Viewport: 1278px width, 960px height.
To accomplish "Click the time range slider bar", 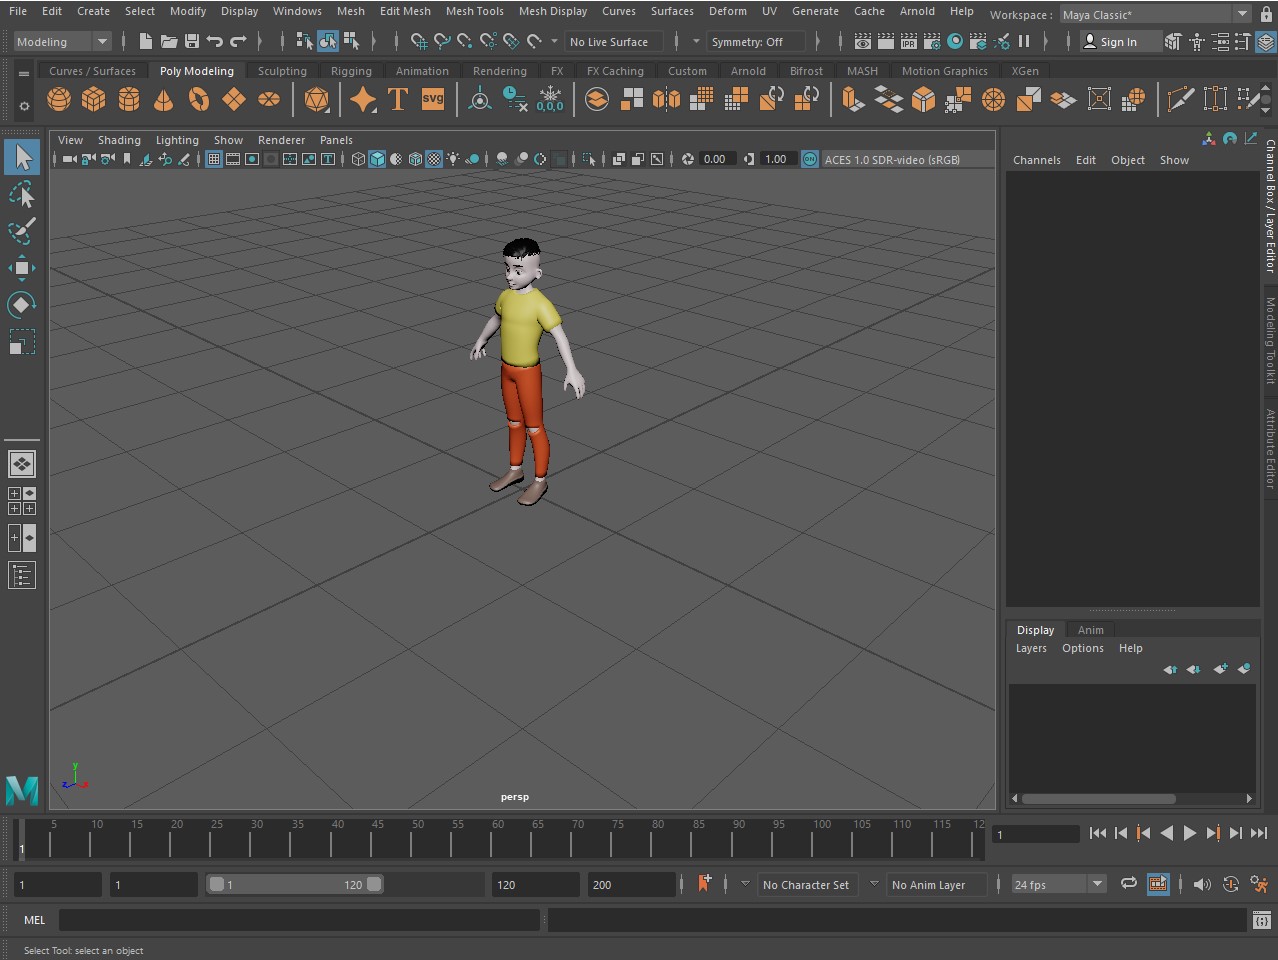I will pyautogui.click(x=293, y=884).
